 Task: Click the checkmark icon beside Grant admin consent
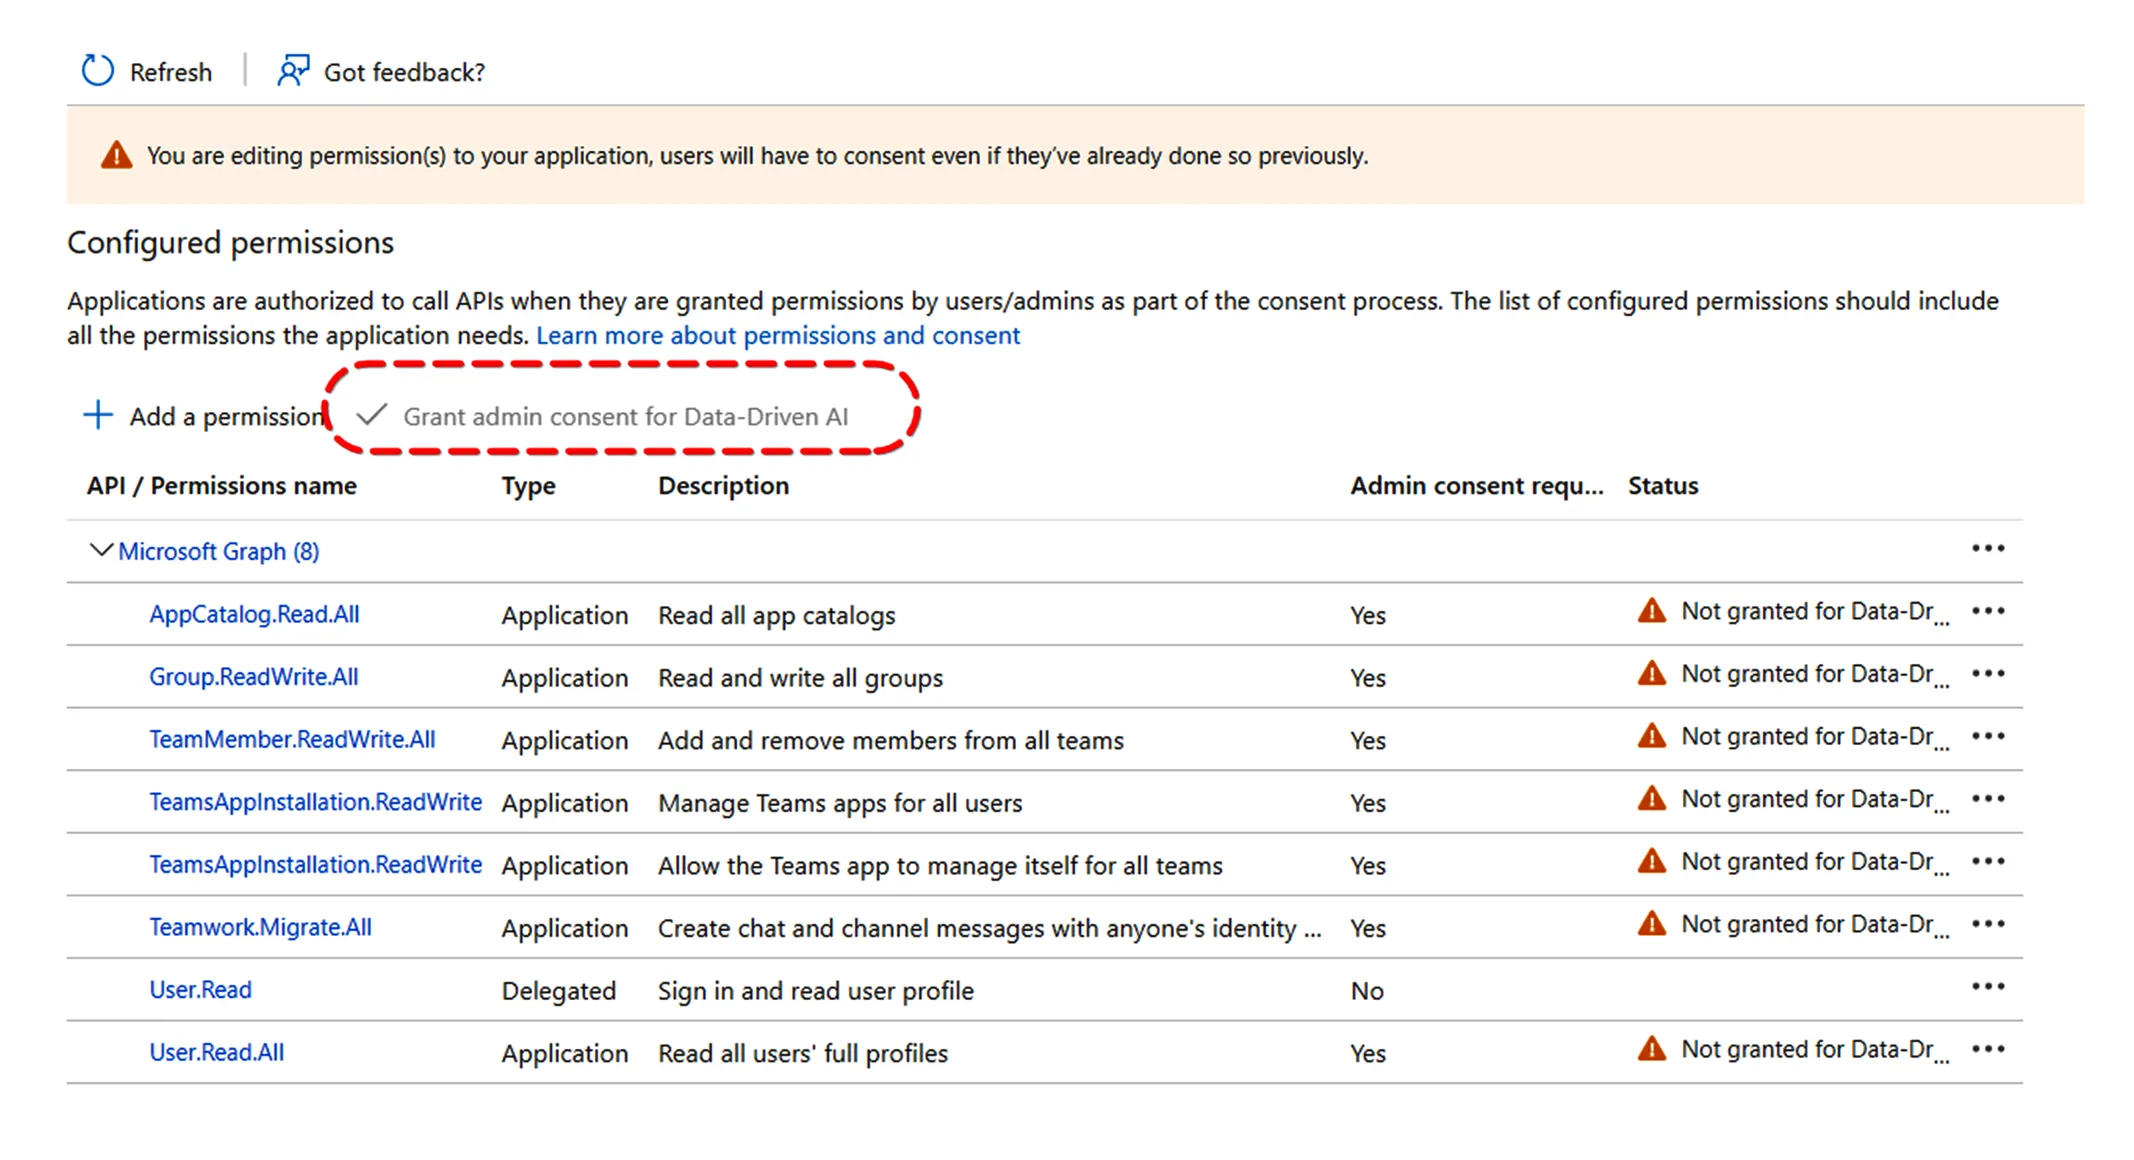tap(371, 415)
